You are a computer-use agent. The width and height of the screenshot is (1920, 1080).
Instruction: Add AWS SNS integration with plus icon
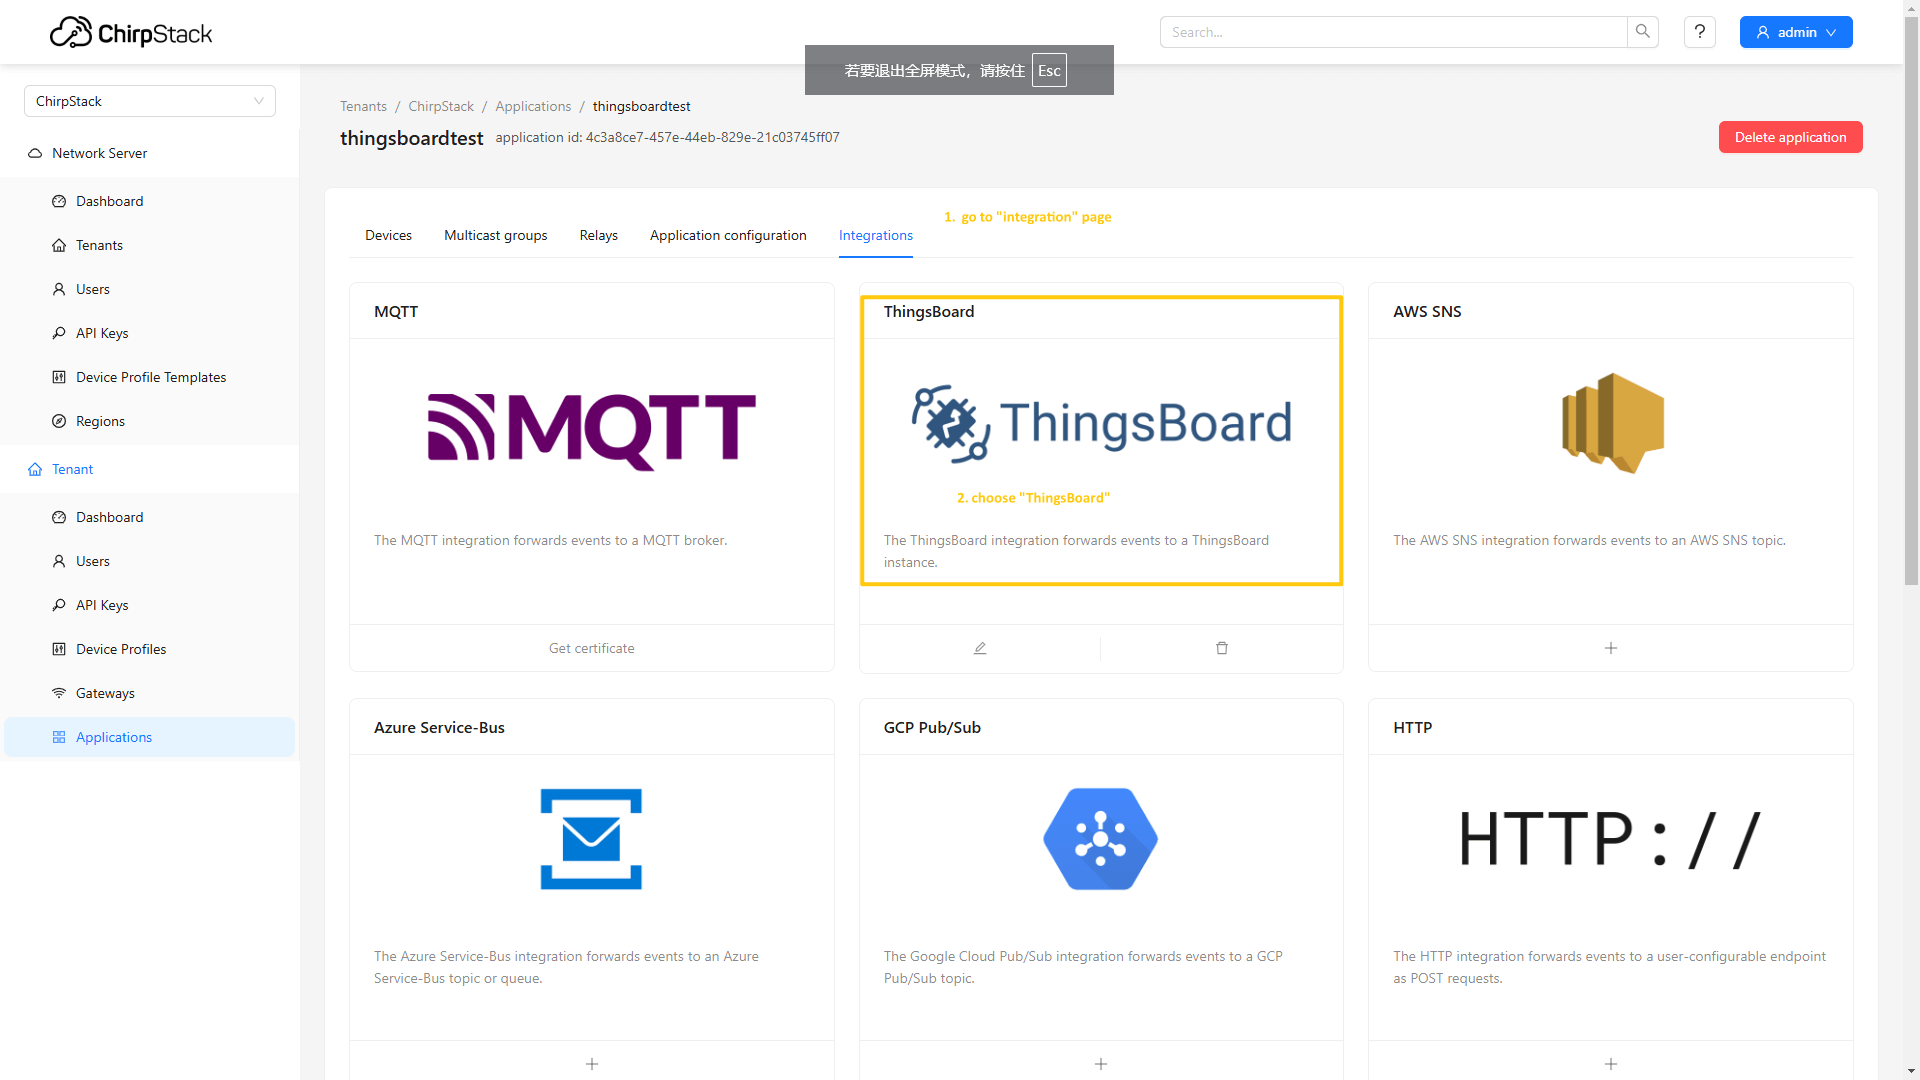pos(1610,648)
